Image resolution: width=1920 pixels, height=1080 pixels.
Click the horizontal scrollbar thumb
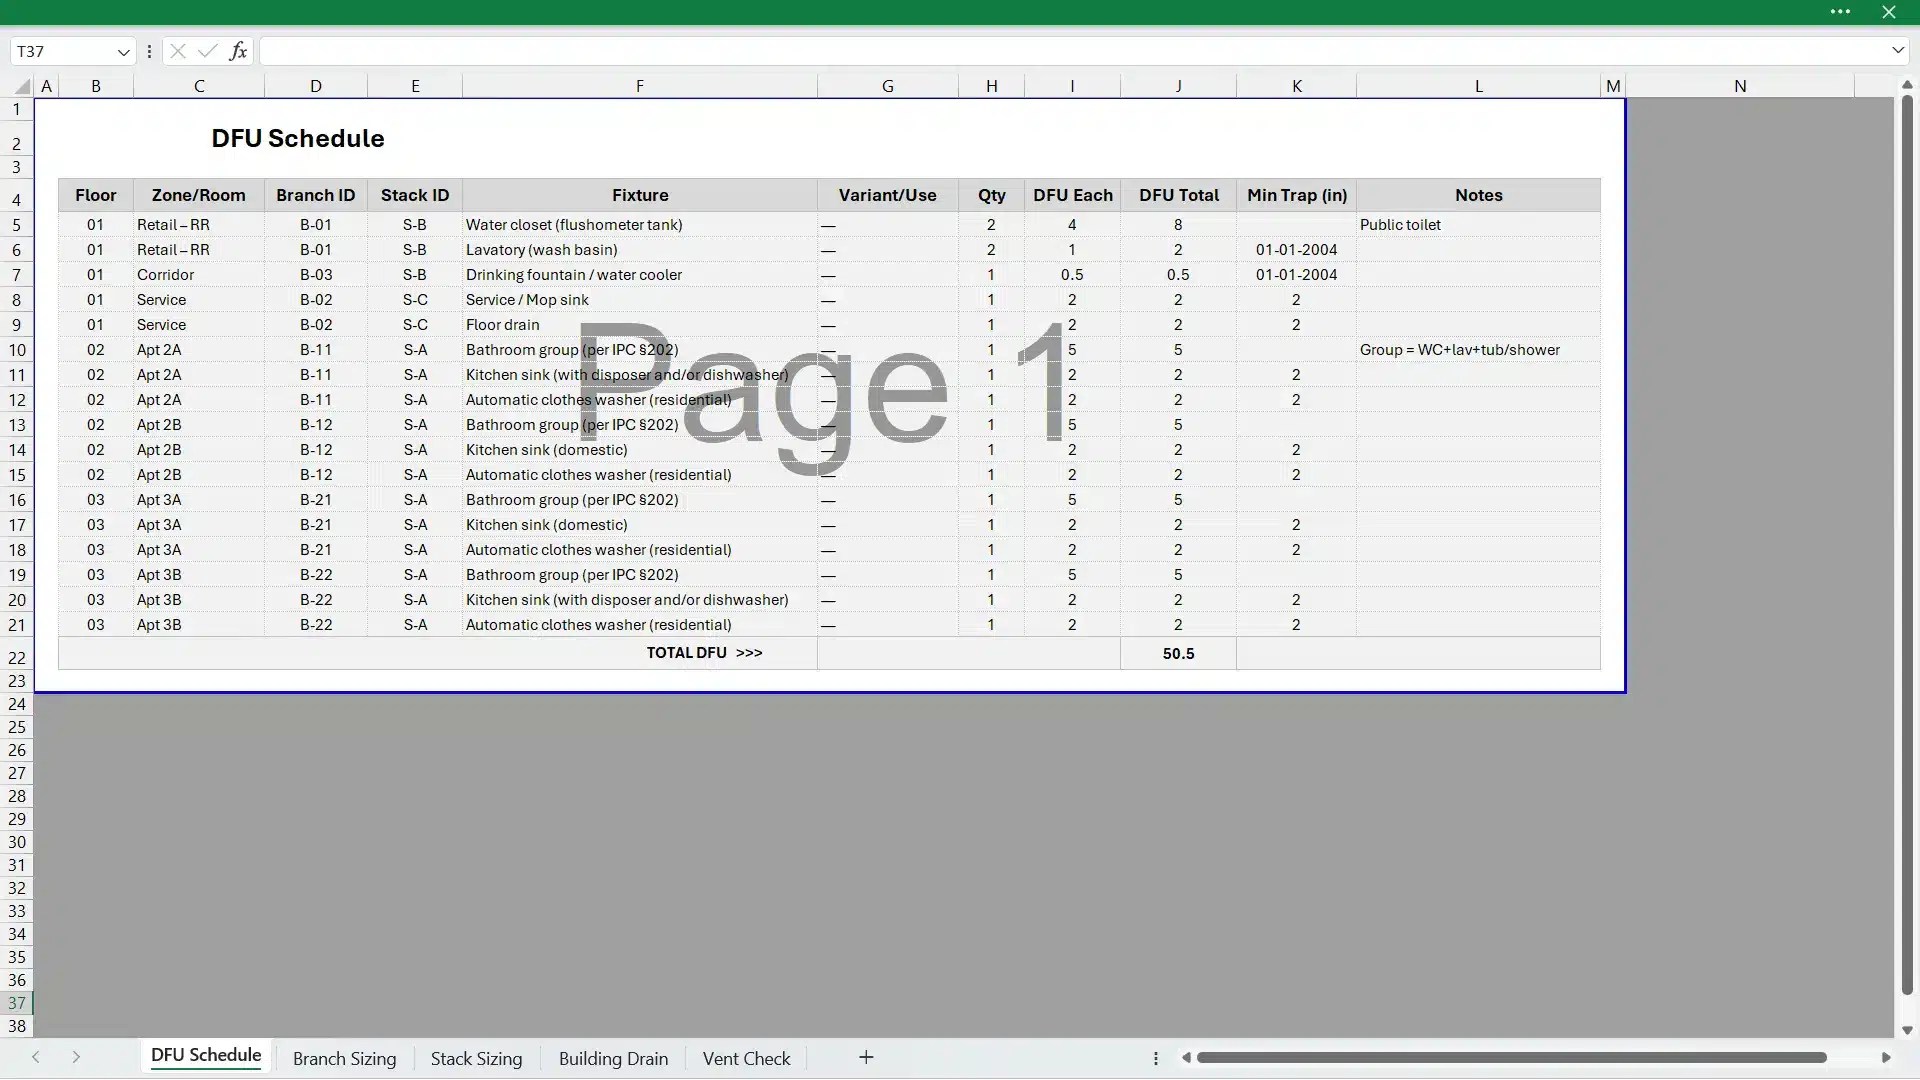pos(1510,1058)
